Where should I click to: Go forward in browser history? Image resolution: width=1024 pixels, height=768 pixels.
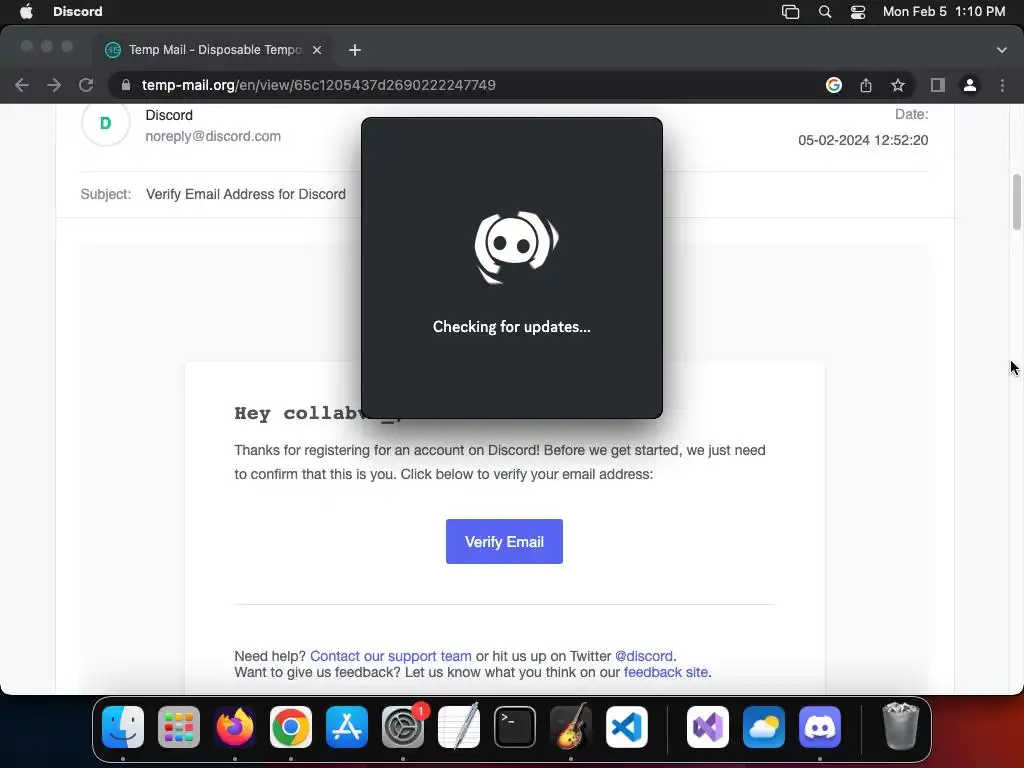pos(54,85)
